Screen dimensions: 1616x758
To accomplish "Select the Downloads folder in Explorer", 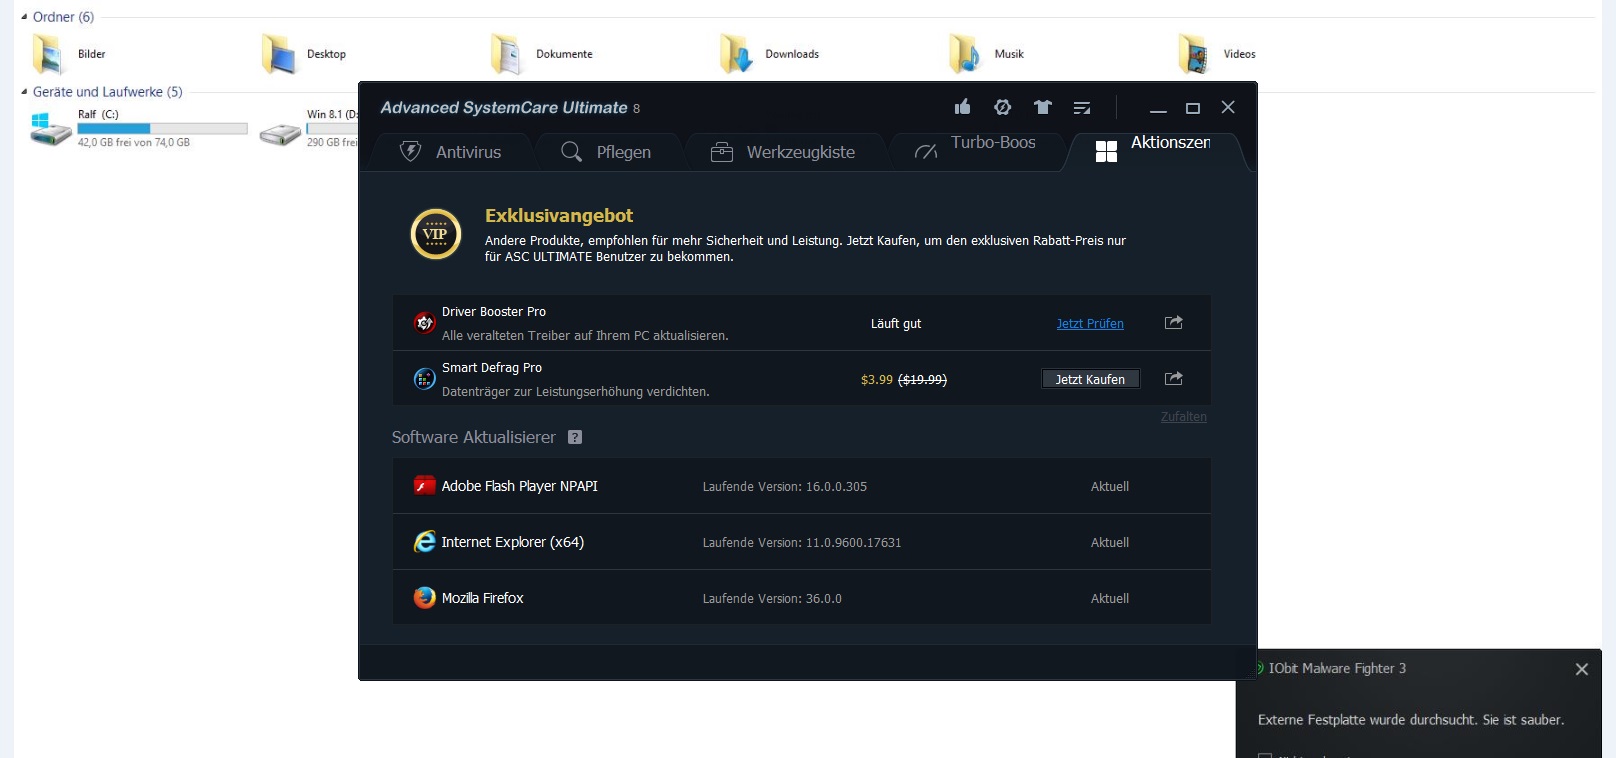I will point(769,54).
